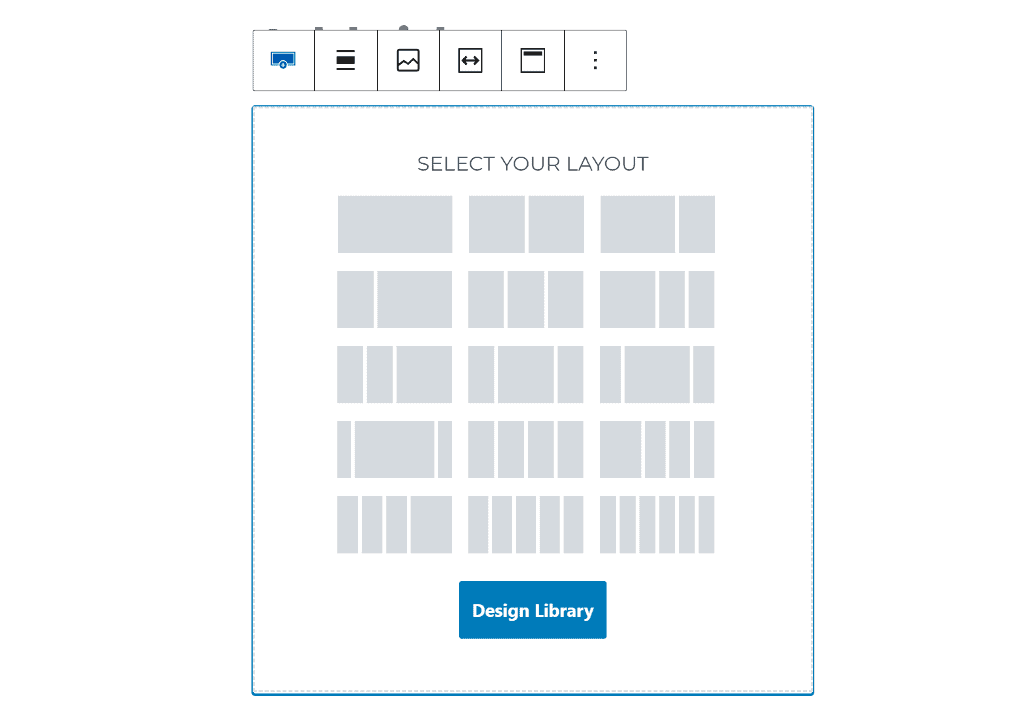Click the horizontal double-arrow width icon
Screen dimensions: 1024x712
point(470,61)
